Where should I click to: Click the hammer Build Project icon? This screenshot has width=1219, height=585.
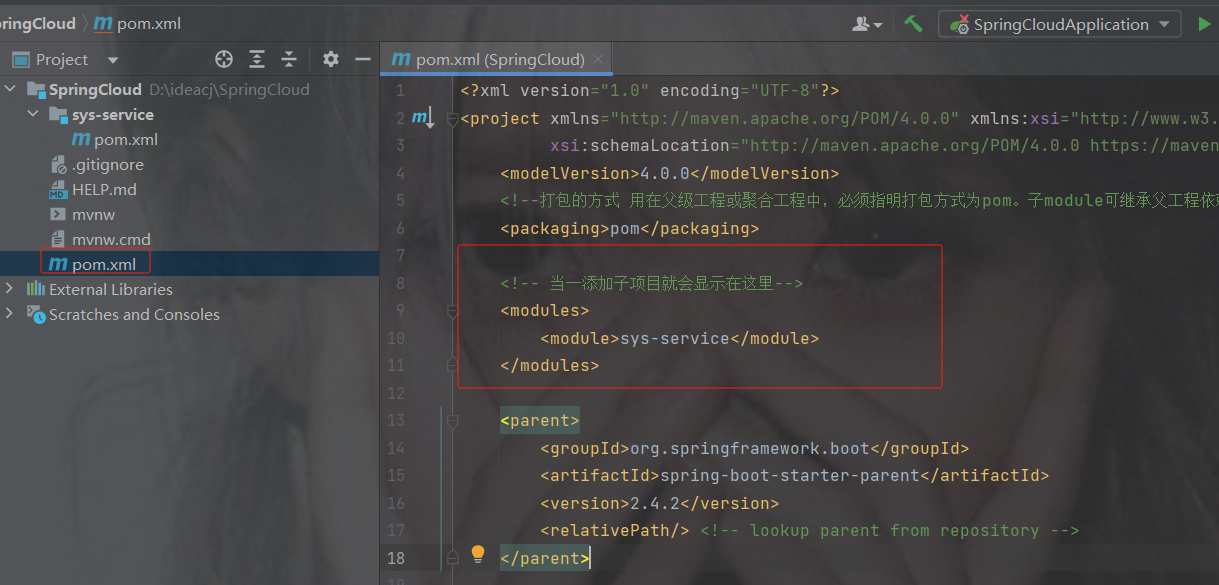913,23
